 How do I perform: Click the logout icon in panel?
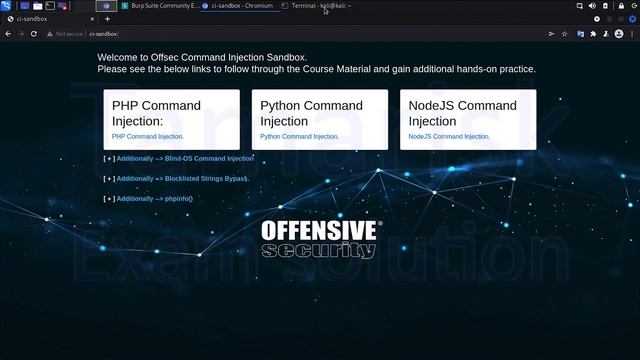(x=633, y=6)
